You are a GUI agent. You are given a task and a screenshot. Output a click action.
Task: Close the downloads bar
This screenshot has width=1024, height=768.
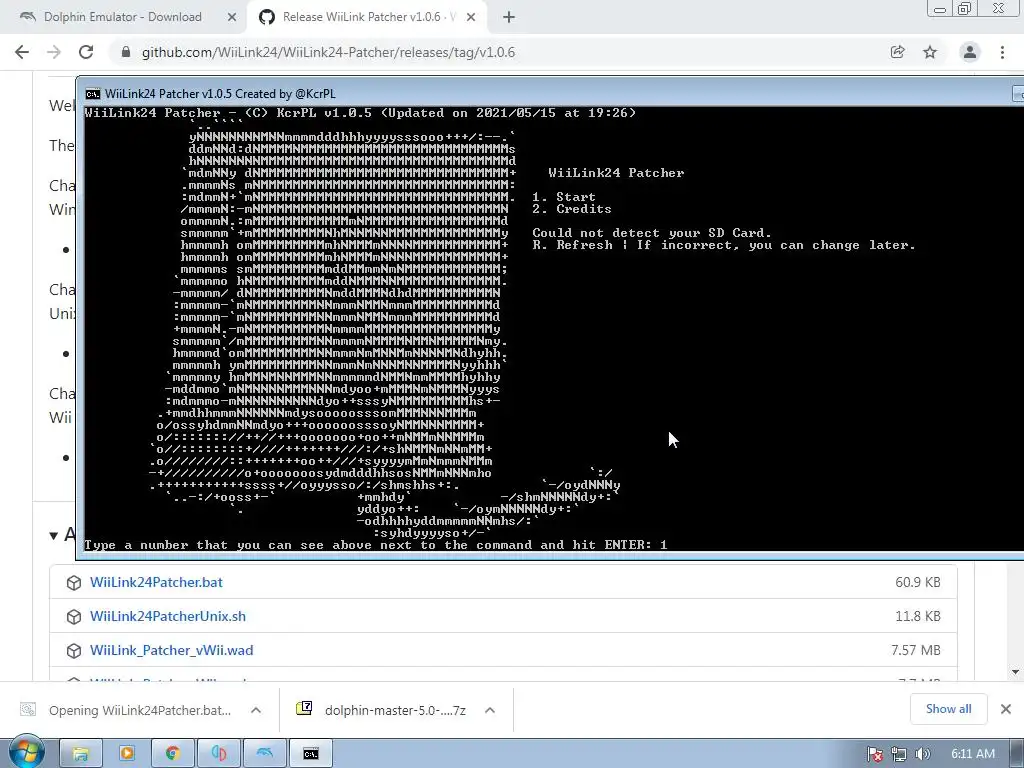pyautogui.click(x=1006, y=709)
